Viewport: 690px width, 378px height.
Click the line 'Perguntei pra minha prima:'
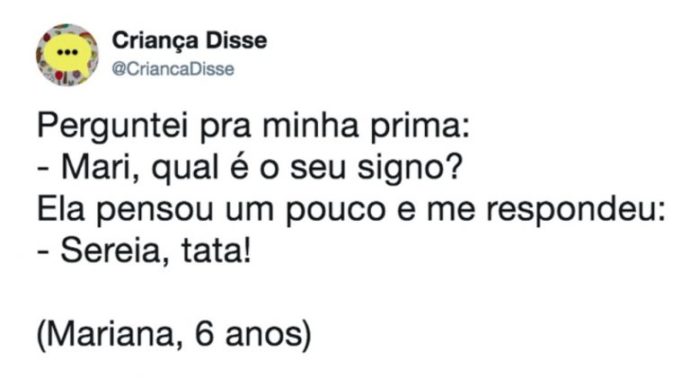pos(254,127)
